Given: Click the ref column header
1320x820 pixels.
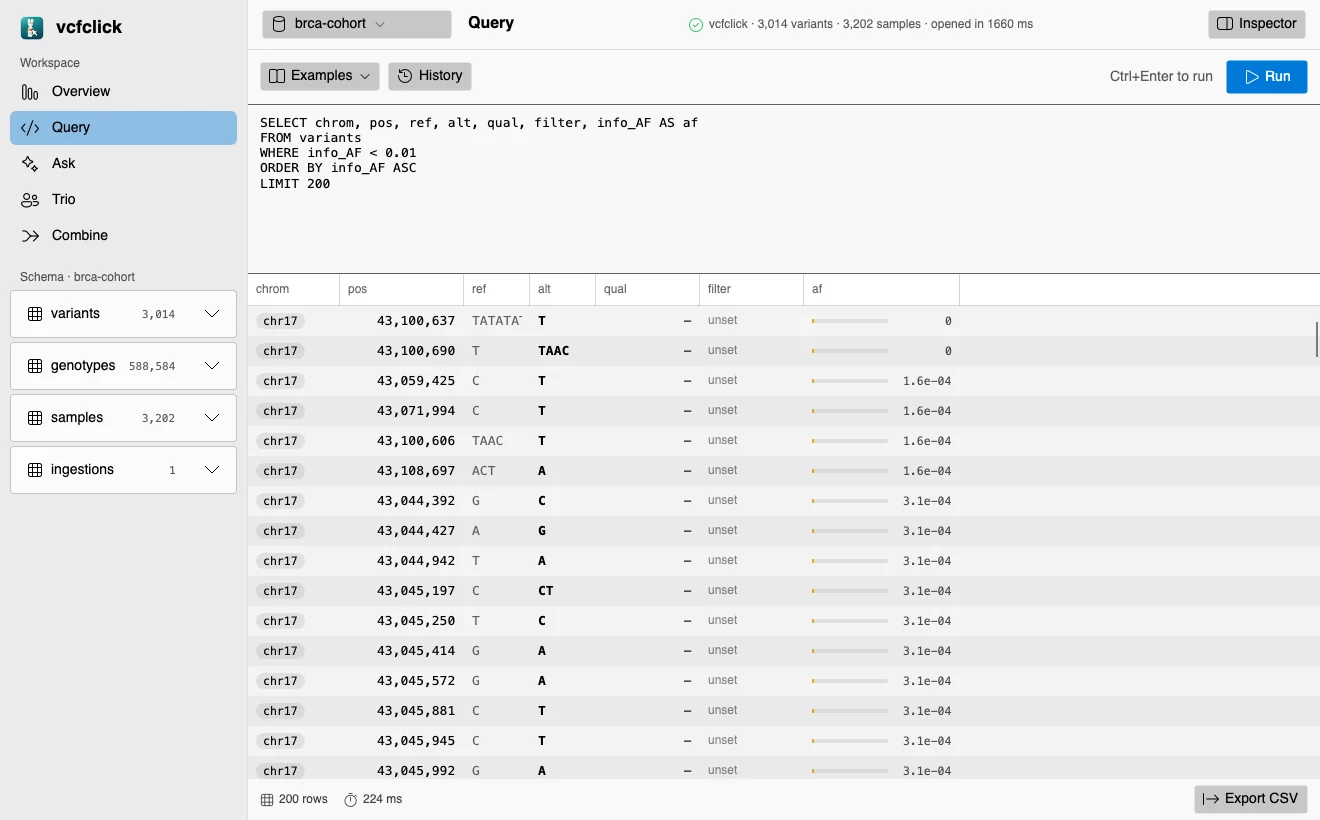Looking at the screenshot, I should [497, 289].
